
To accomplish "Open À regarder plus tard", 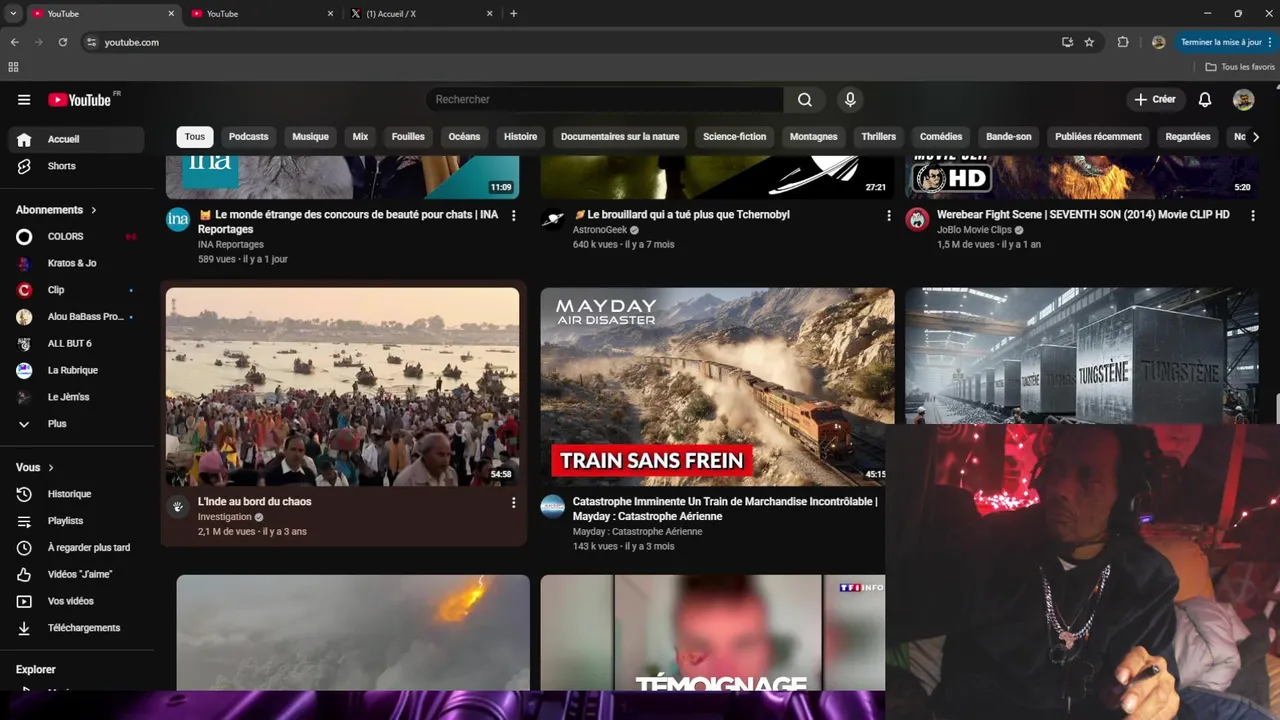I will [77, 548].
